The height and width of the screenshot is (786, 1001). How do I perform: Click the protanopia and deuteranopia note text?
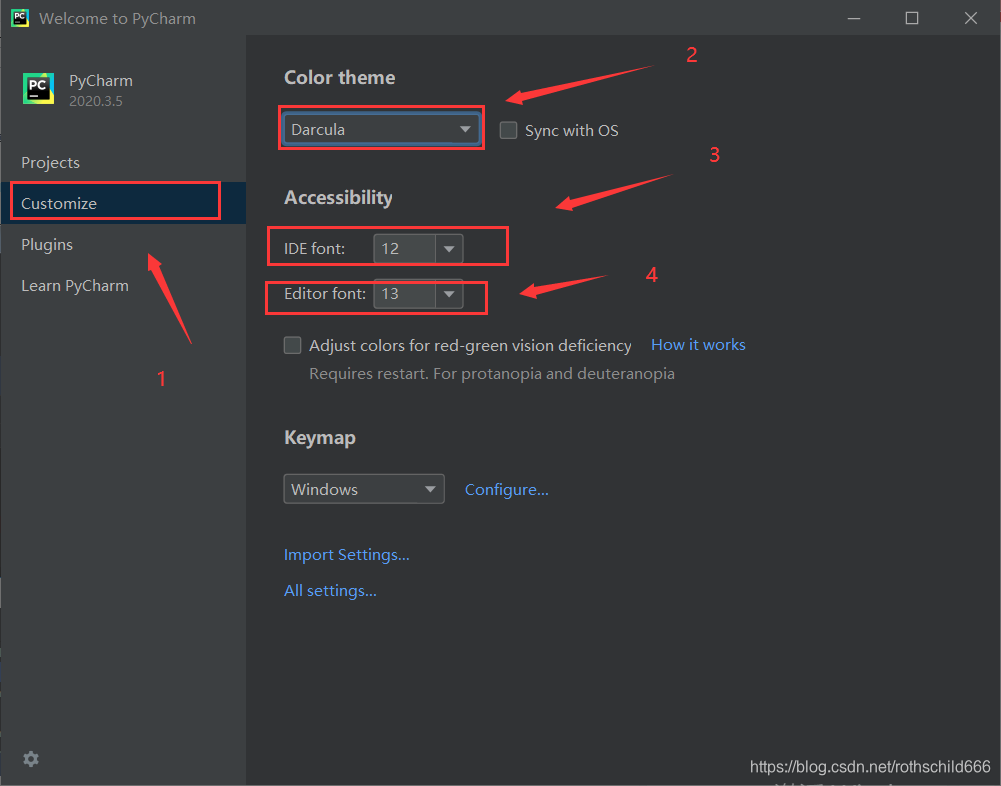coord(492,374)
